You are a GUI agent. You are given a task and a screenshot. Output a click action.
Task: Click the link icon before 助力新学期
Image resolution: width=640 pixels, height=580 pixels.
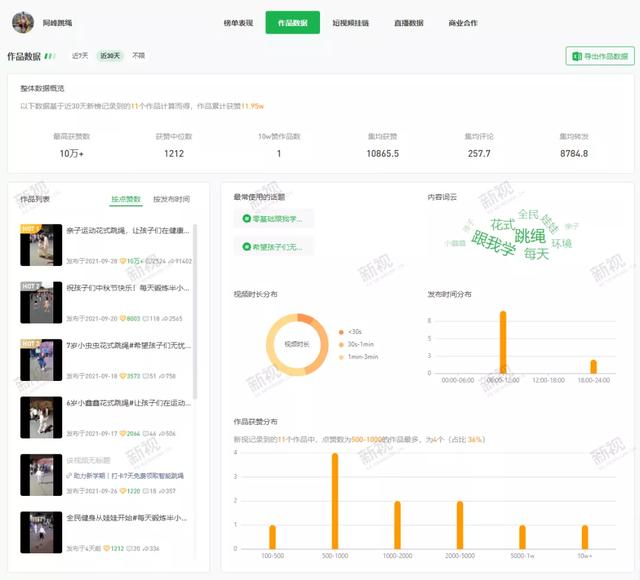pos(71,476)
